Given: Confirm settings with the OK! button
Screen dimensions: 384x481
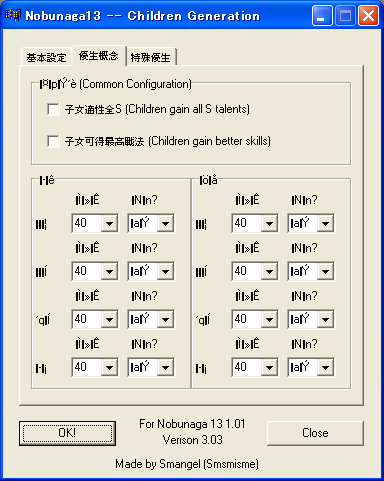Looking at the screenshot, I should pos(67,433).
